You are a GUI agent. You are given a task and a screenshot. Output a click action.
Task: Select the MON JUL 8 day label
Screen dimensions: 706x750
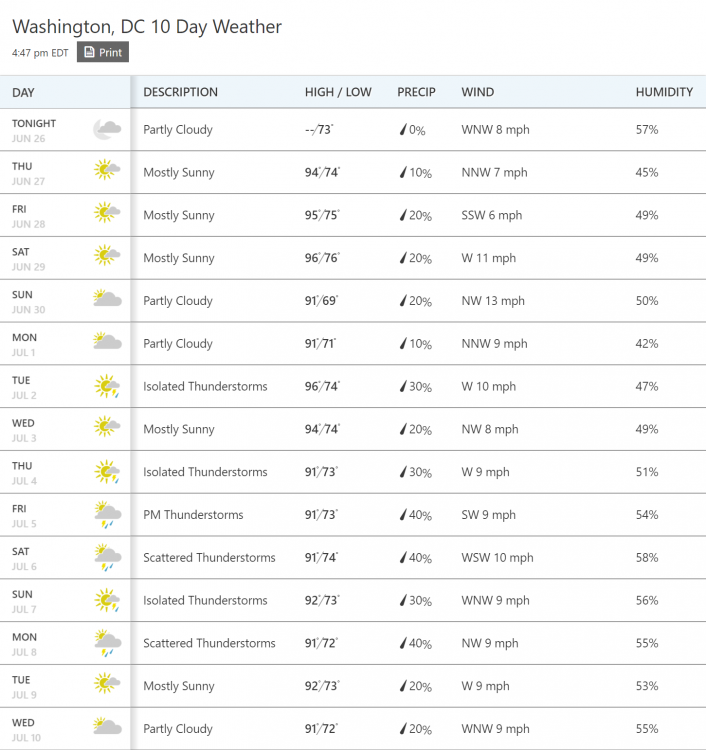[x=25, y=642]
